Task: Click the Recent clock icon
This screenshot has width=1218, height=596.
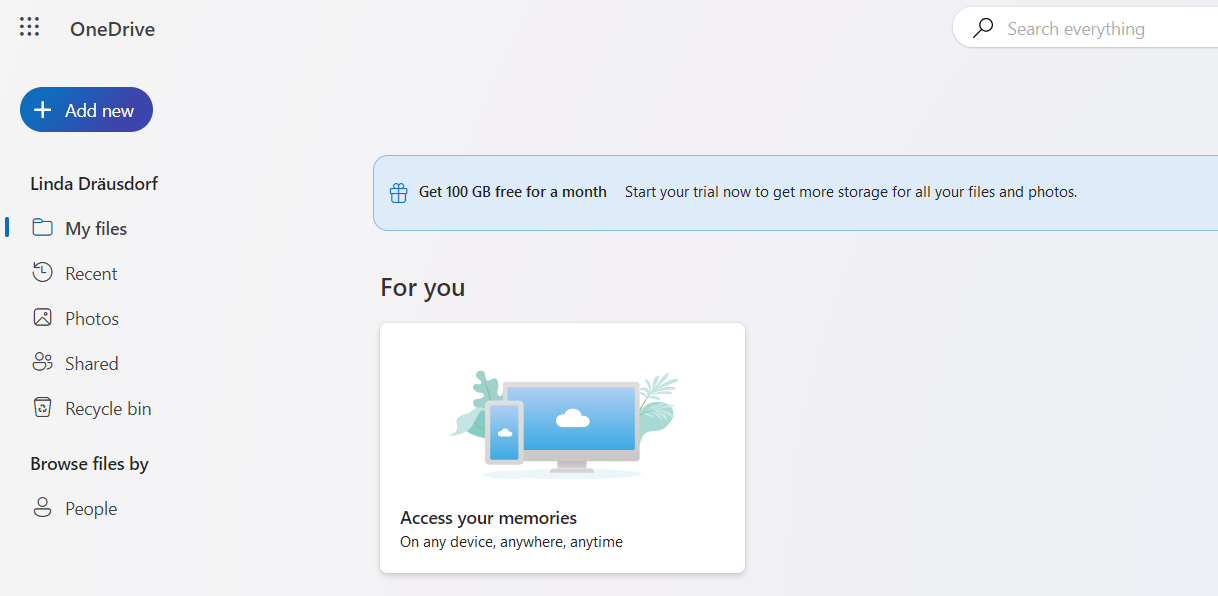Action: (42, 272)
